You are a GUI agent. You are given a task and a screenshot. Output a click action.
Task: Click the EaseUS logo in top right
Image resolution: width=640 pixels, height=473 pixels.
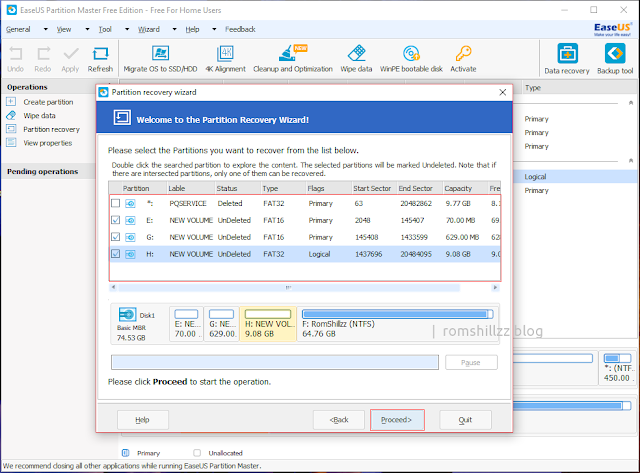click(612, 29)
